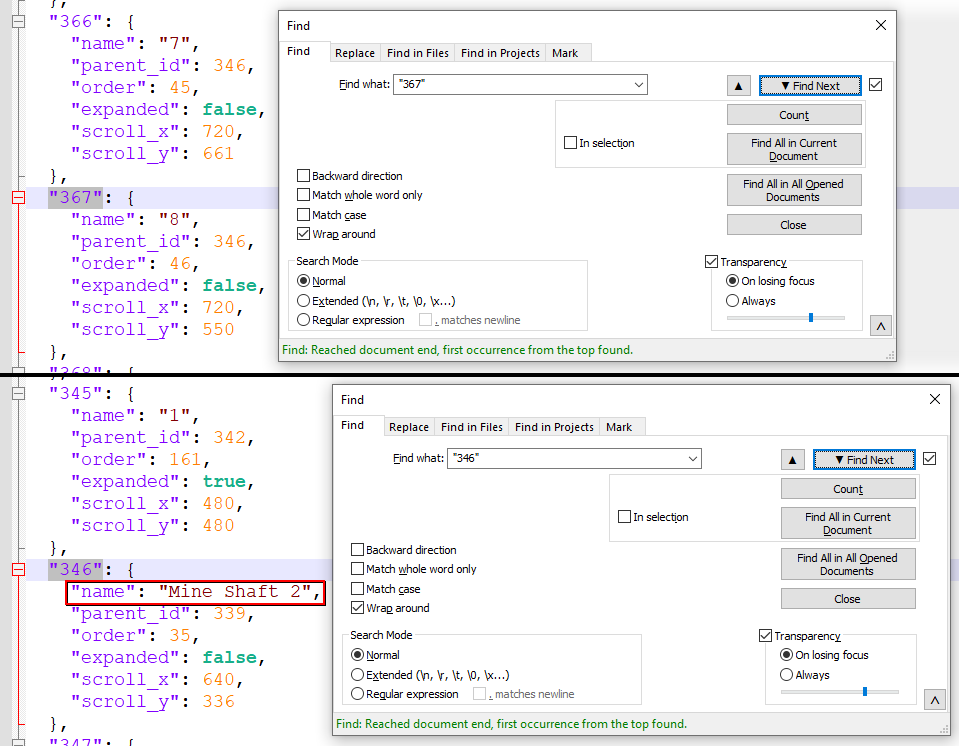Image resolution: width=959 pixels, height=746 pixels.
Task: Toggle the checkbox next to Find Next in "367" dialog
Action: coord(876,85)
